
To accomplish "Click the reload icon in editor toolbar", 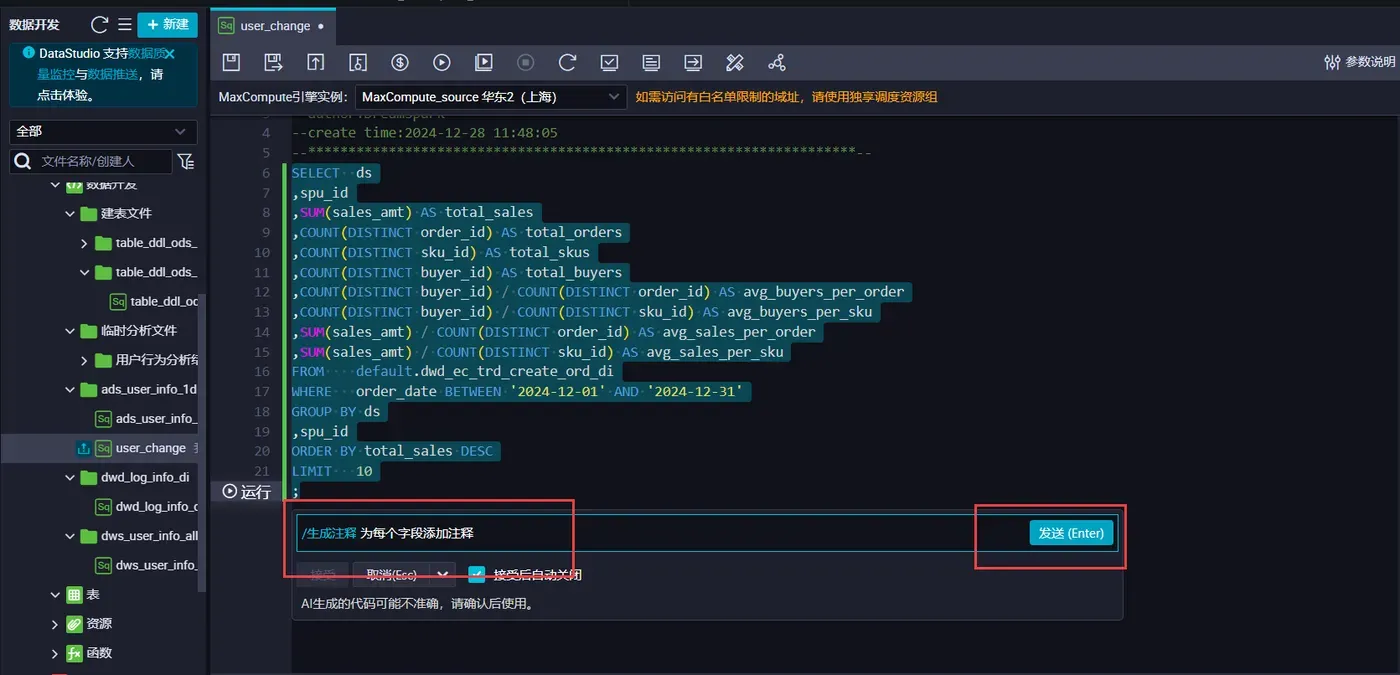I will 567,62.
